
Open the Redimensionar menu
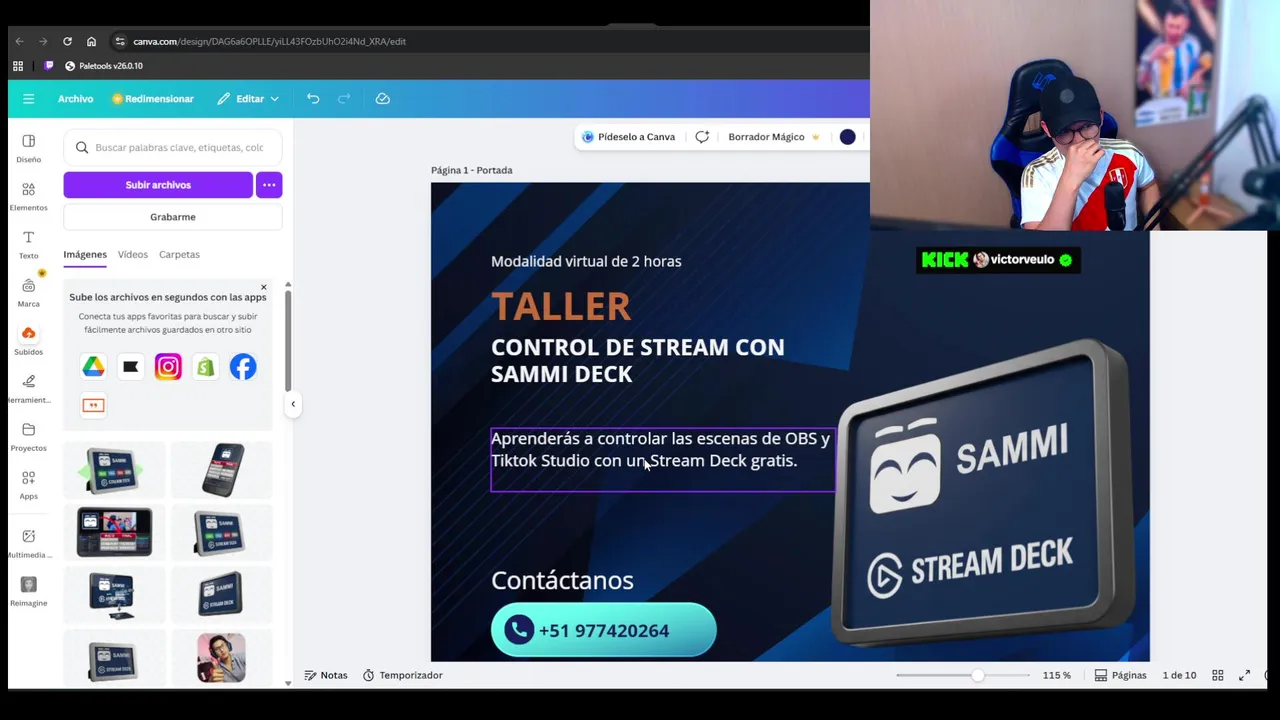click(153, 99)
